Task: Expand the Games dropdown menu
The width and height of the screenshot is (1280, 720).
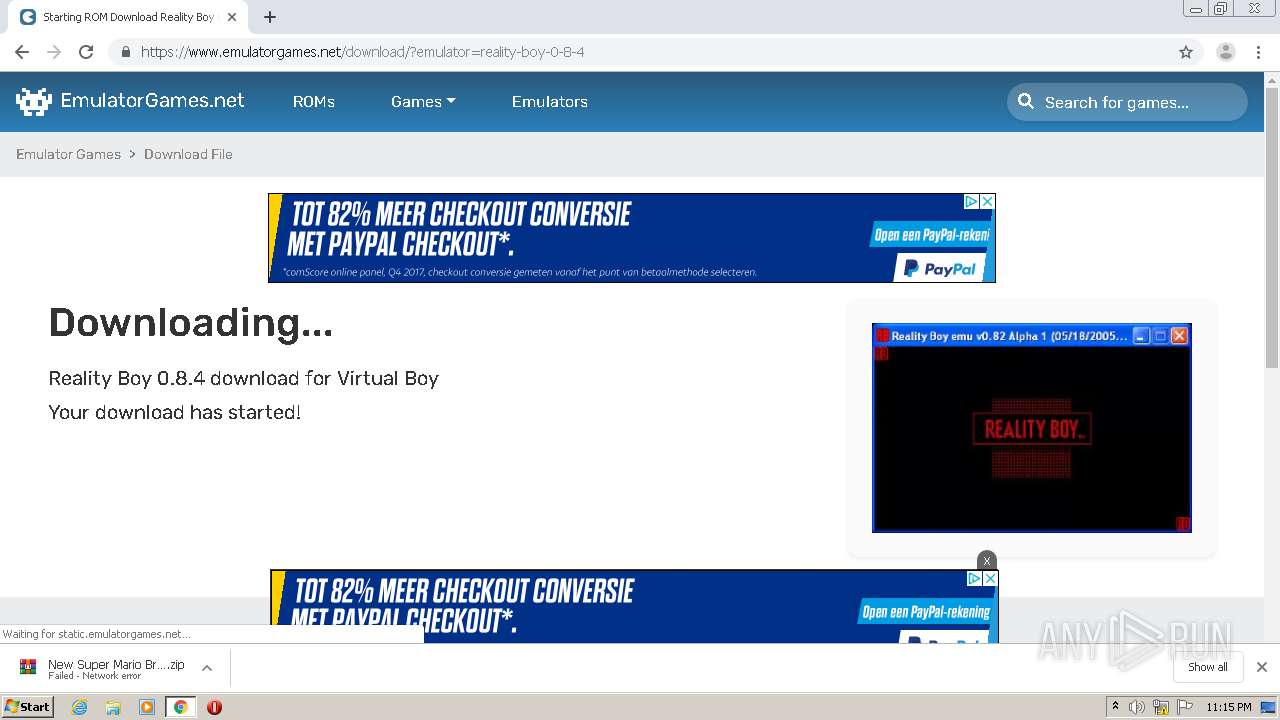Action: [x=423, y=102]
